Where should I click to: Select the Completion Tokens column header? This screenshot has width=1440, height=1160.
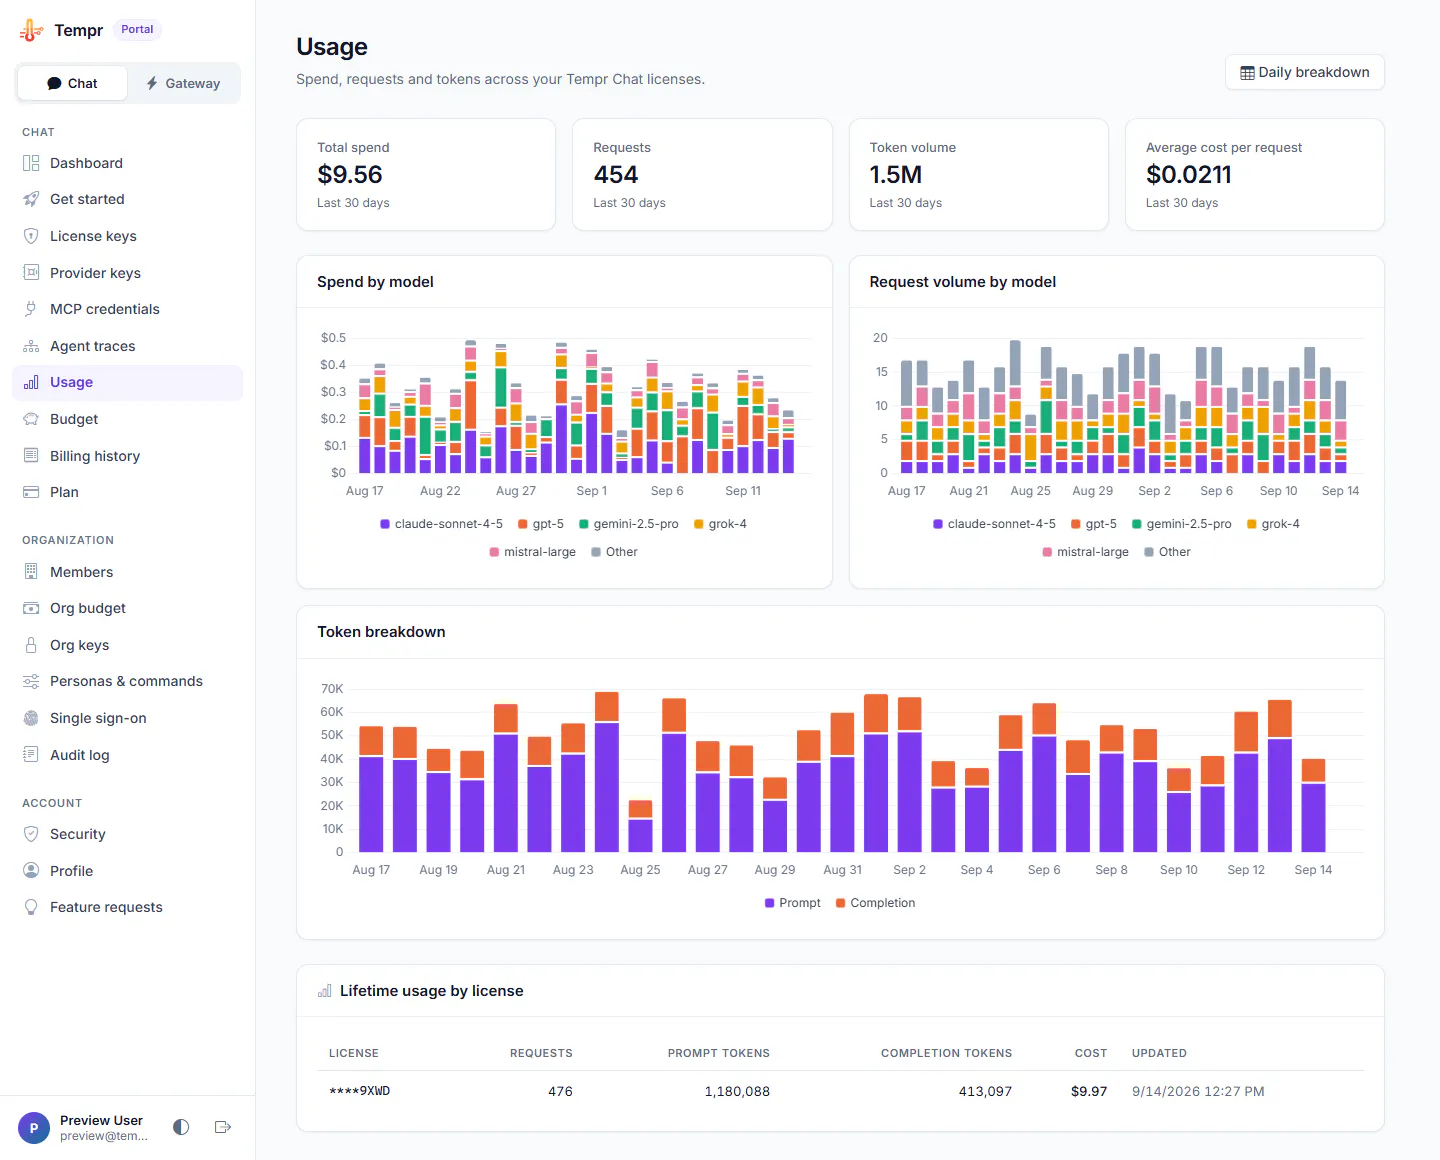coord(946,1053)
